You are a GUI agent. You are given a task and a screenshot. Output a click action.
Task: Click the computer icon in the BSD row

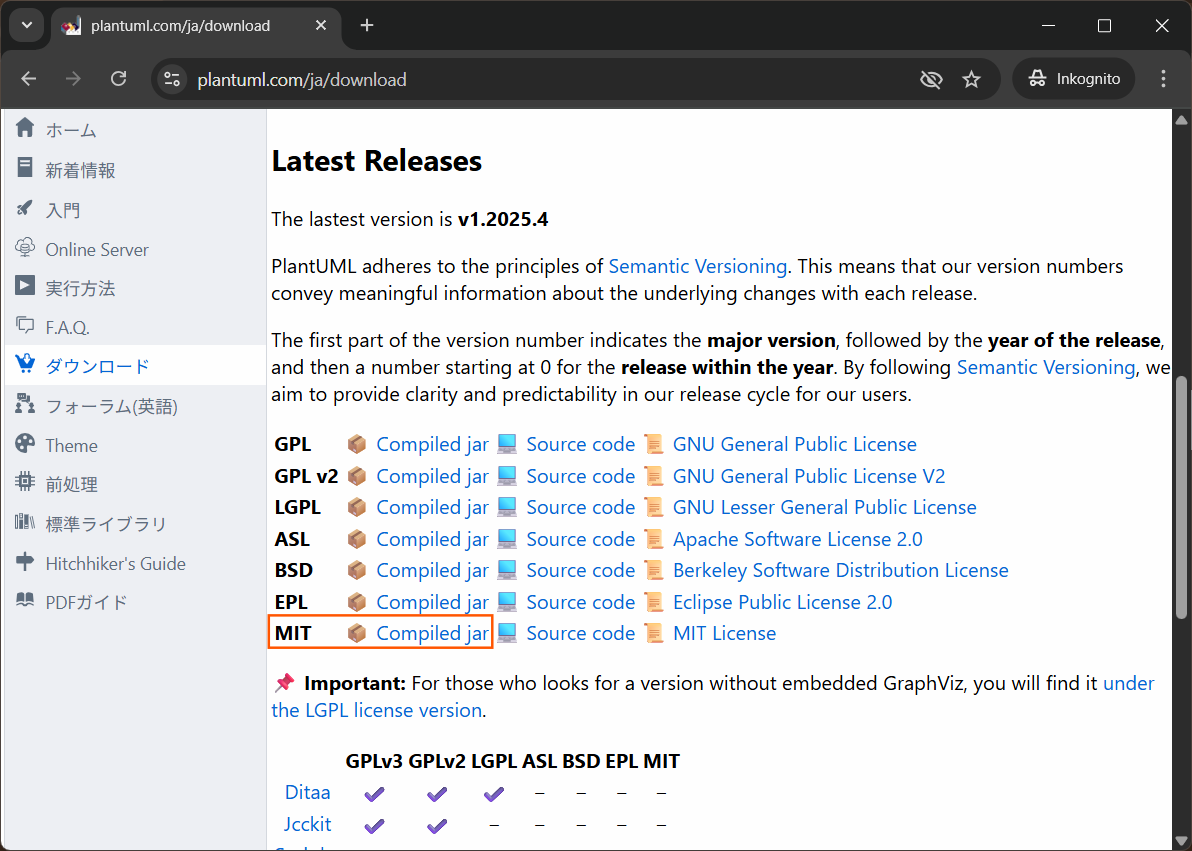(x=507, y=570)
